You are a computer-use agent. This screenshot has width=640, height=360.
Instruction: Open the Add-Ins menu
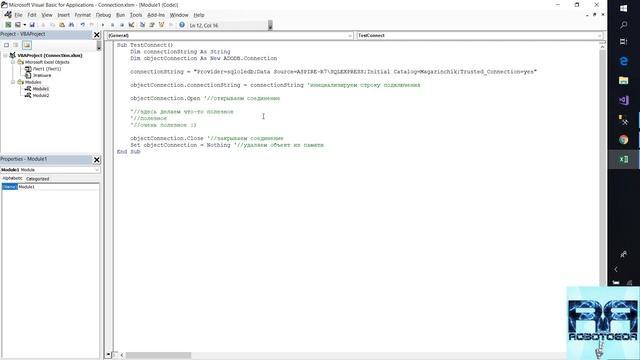click(156, 15)
